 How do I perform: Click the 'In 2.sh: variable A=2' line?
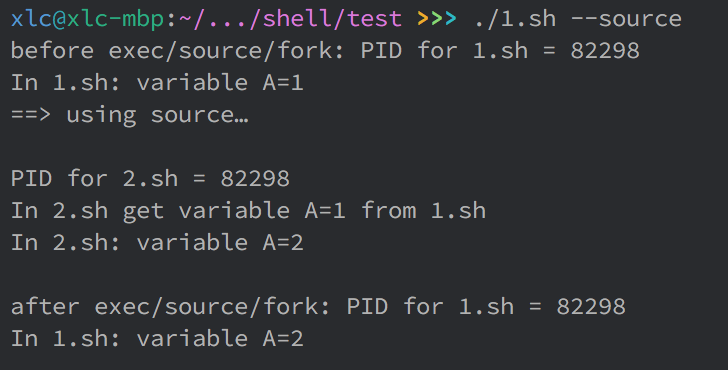[x=157, y=243]
